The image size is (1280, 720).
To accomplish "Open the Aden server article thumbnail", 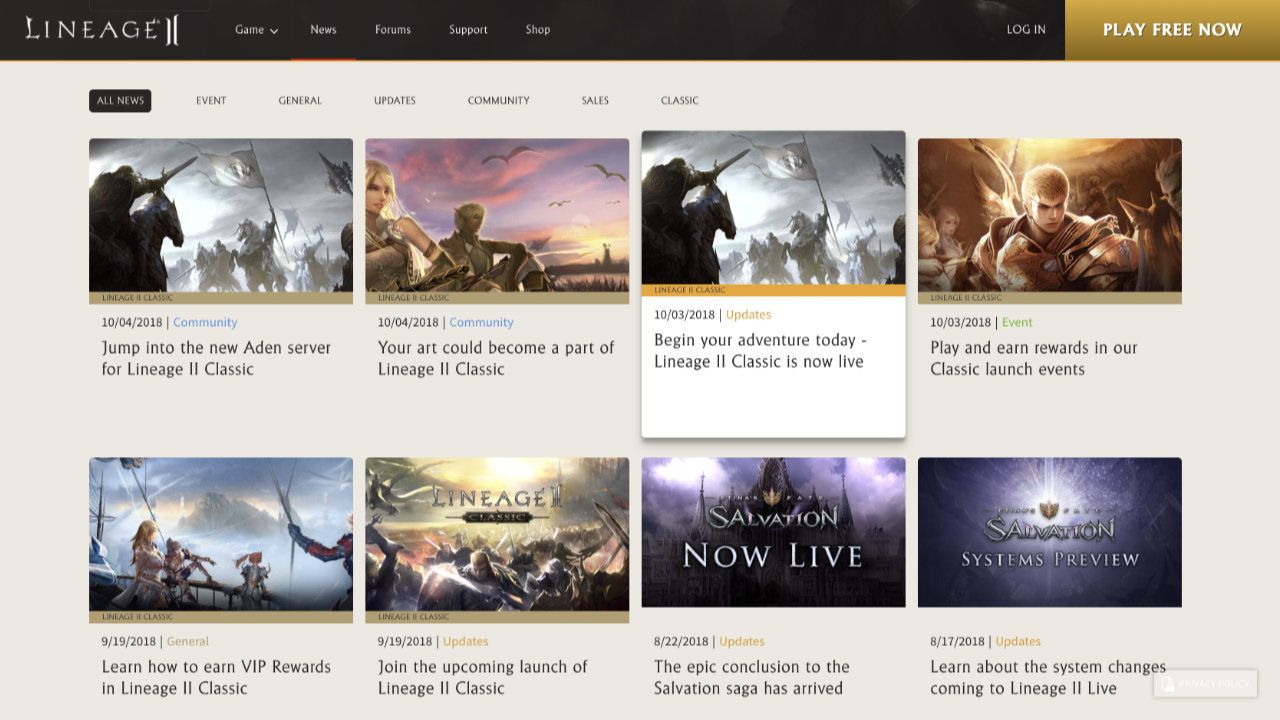I will pos(221,215).
